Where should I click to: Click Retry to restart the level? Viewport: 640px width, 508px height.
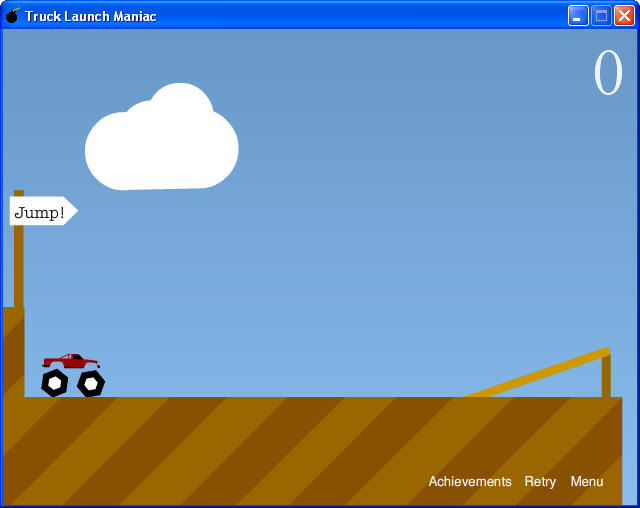[540, 482]
